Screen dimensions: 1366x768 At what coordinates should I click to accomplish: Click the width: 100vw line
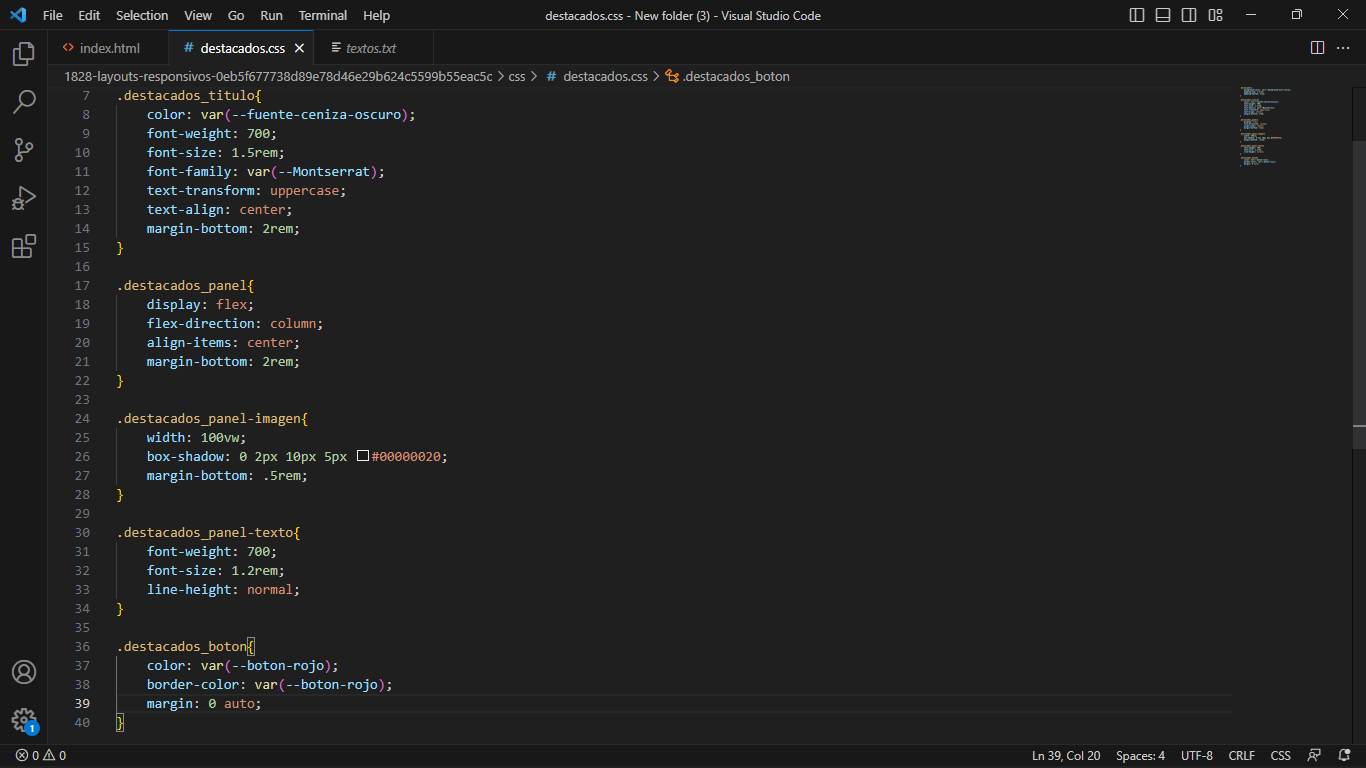pos(196,438)
